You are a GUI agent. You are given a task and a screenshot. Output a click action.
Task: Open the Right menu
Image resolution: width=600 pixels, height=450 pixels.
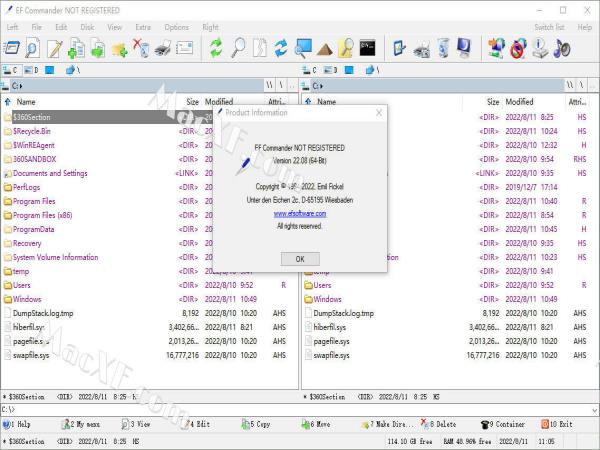click(210, 27)
